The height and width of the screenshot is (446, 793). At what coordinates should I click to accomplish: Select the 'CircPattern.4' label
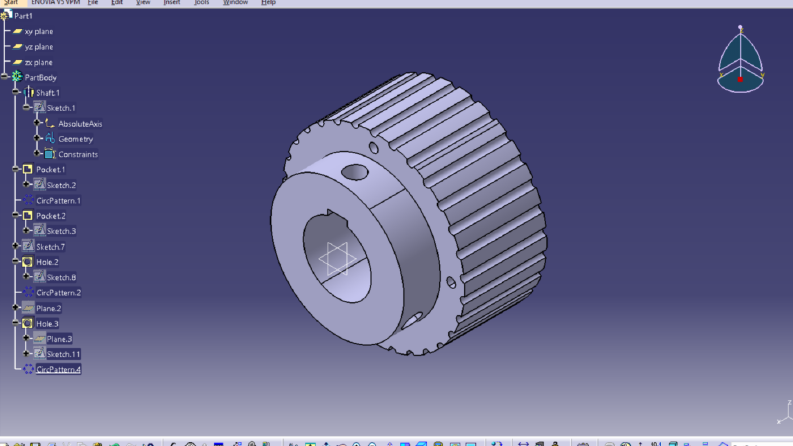click(59, 370)
